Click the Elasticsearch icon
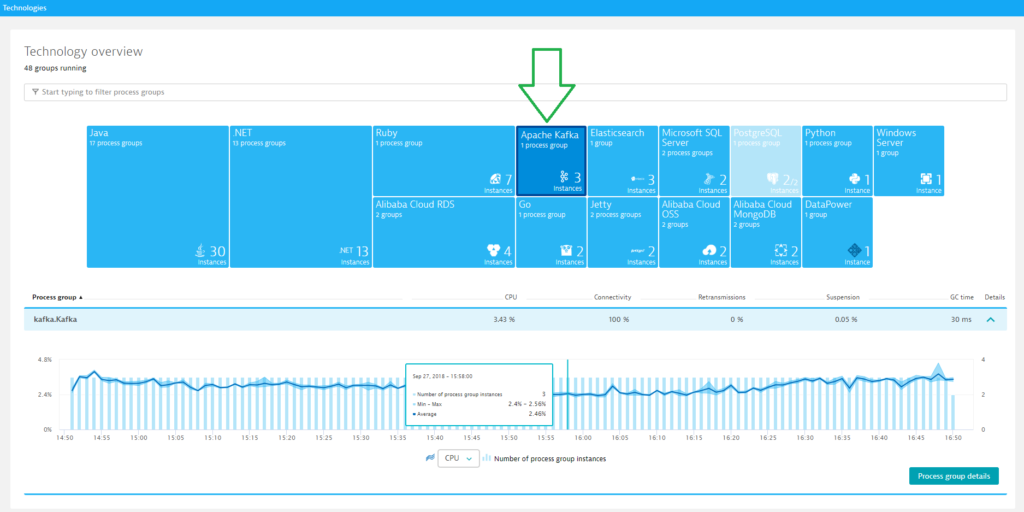 tap(637, 178)
